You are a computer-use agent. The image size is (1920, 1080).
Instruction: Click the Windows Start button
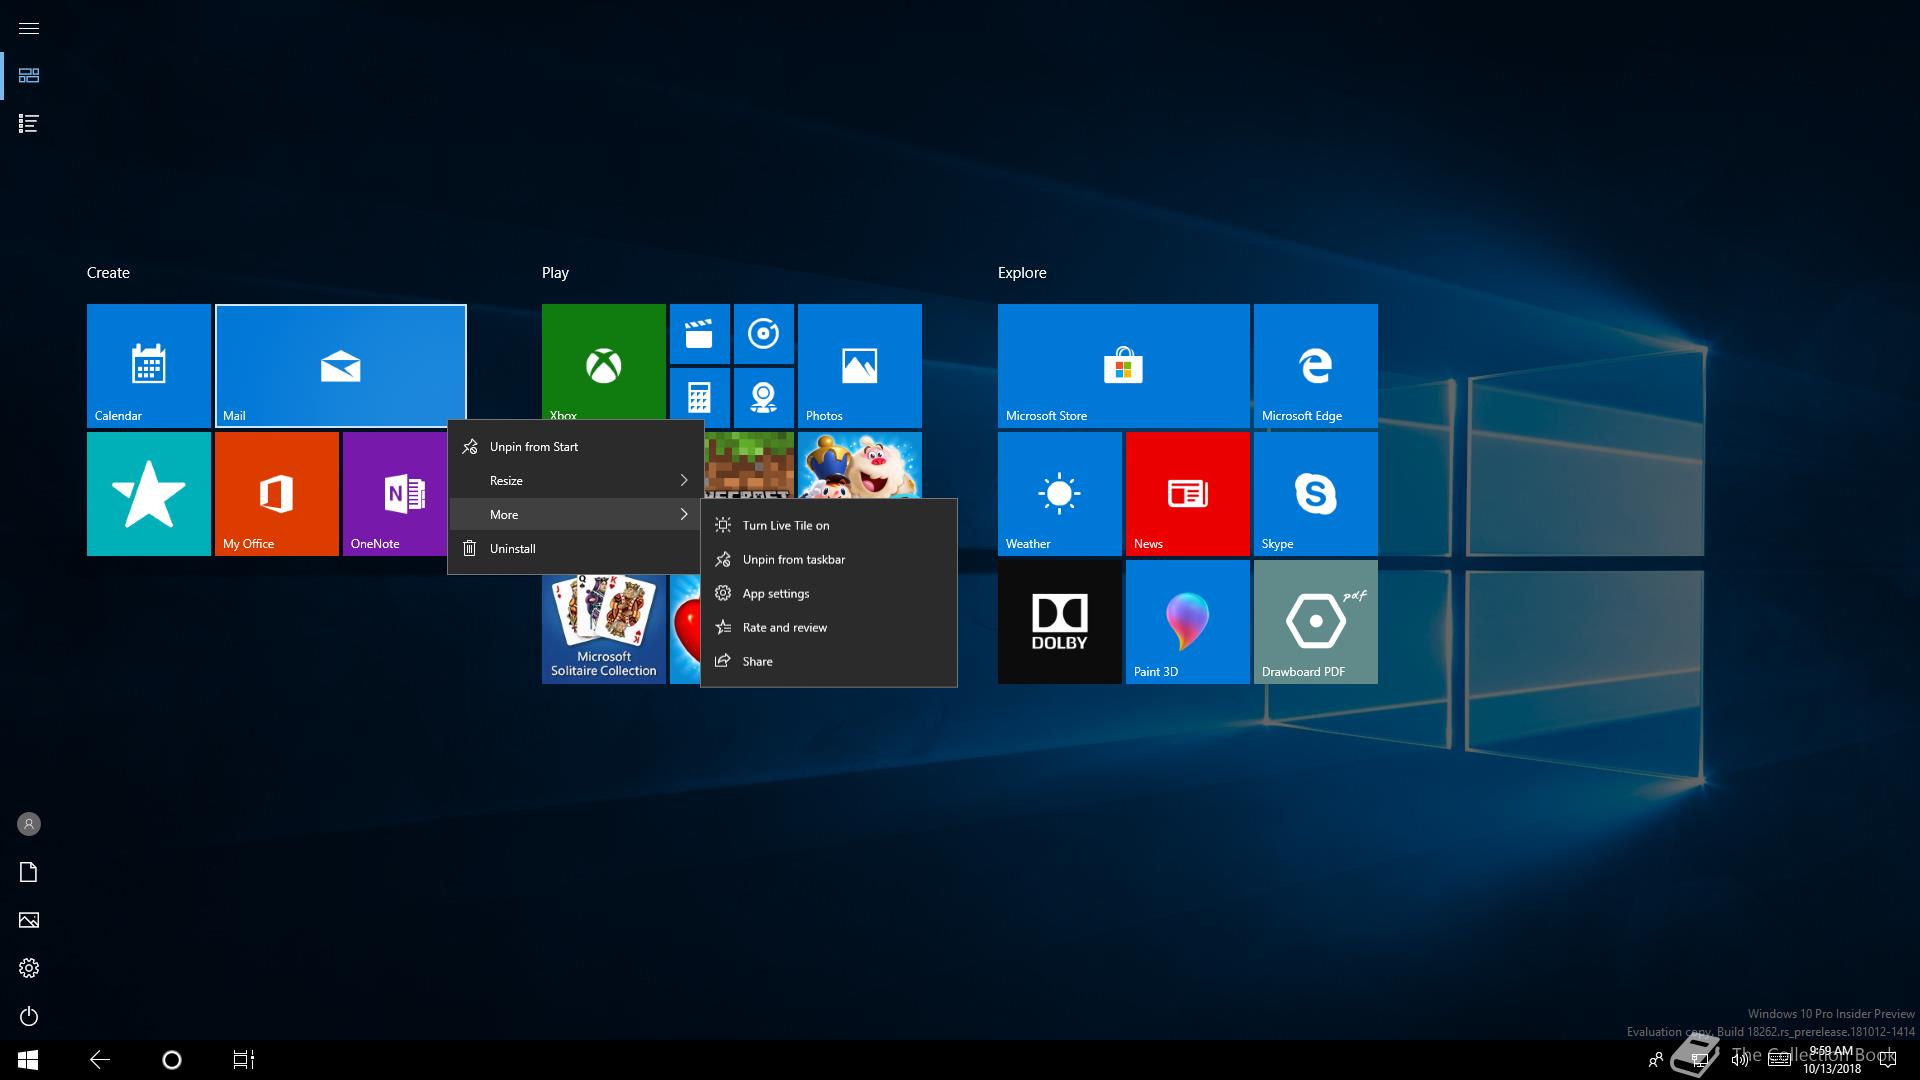[28, 1060]
